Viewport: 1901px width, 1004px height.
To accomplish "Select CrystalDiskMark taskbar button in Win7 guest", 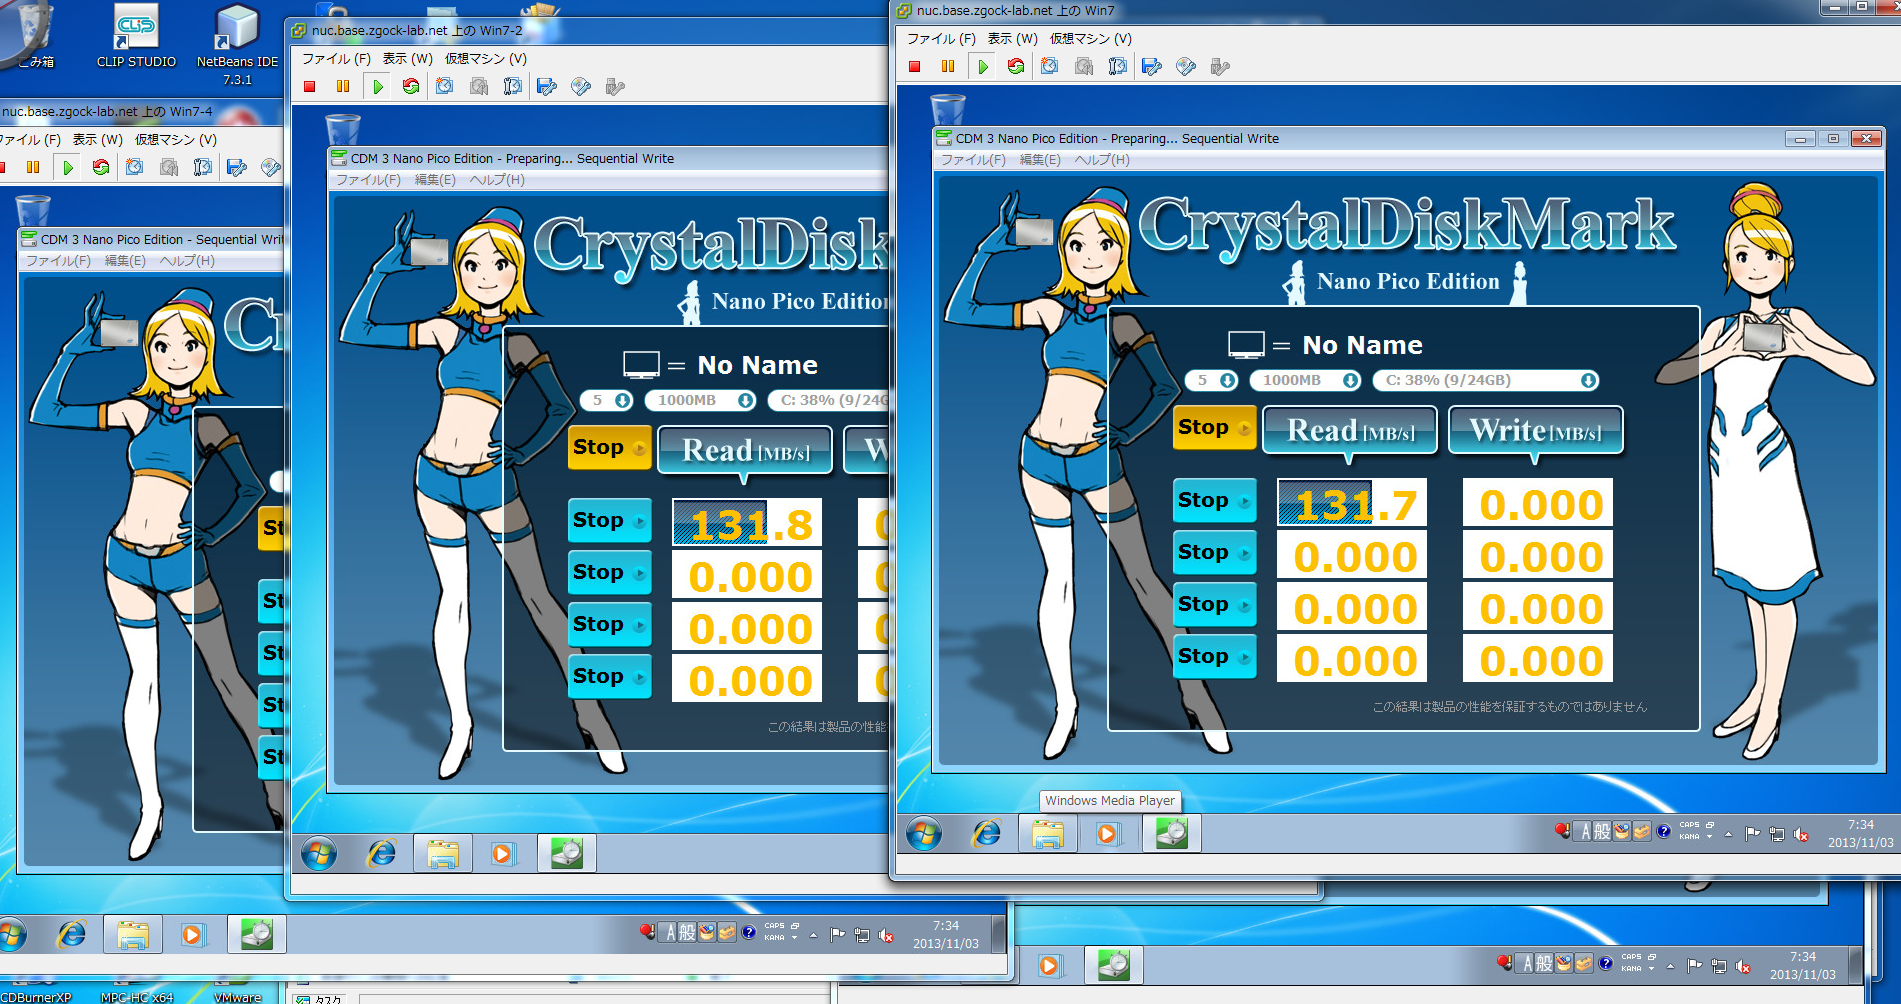I will pos(1171,833).
